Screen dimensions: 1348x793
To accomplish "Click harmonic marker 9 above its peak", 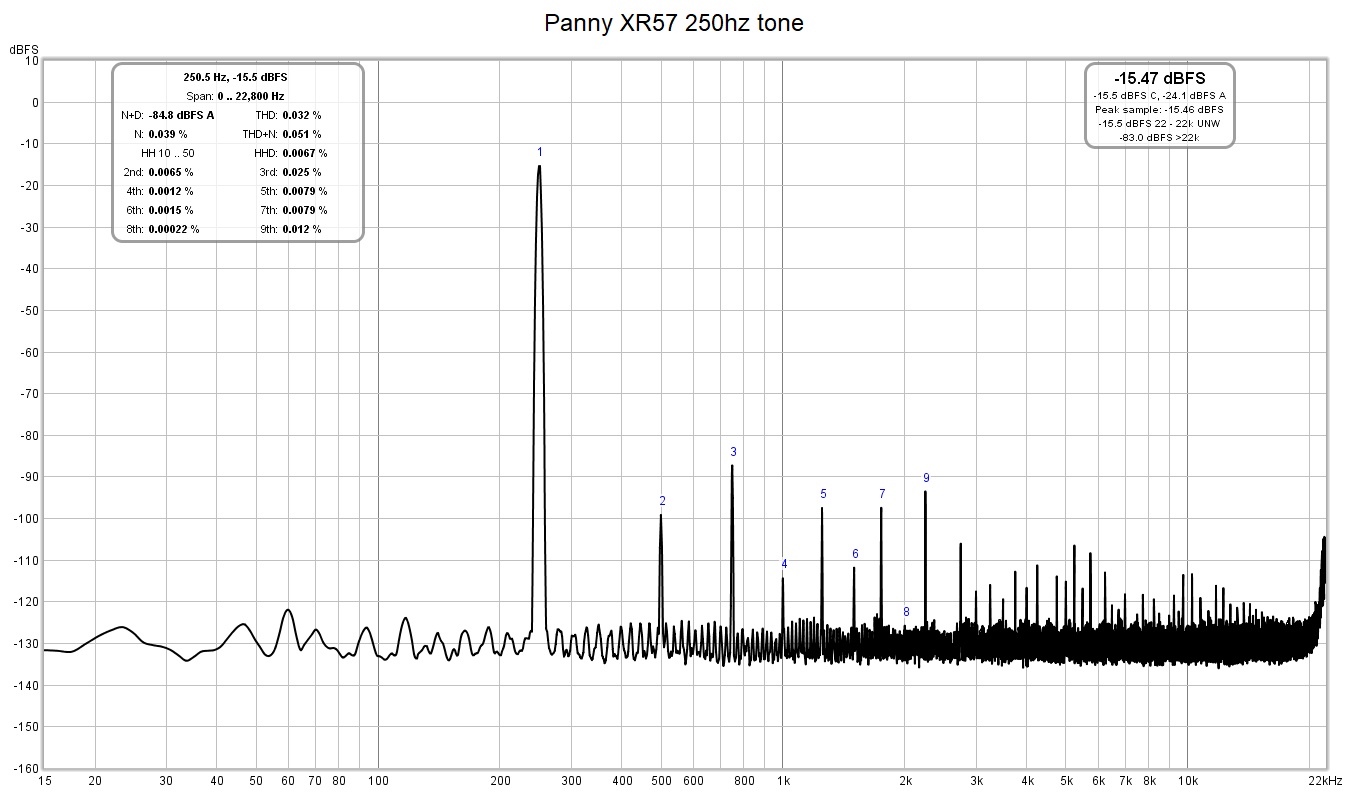I will tap(927, 478).
